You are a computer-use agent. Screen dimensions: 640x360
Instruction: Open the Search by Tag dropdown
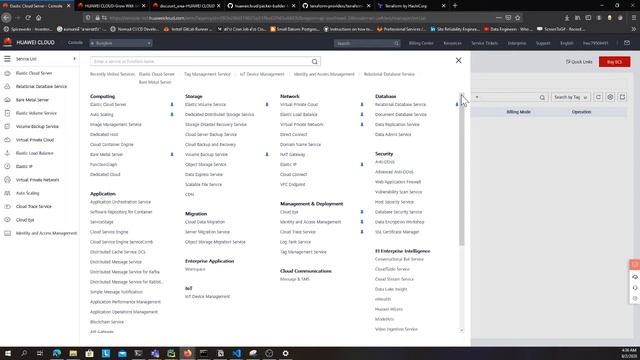point(571,97)
